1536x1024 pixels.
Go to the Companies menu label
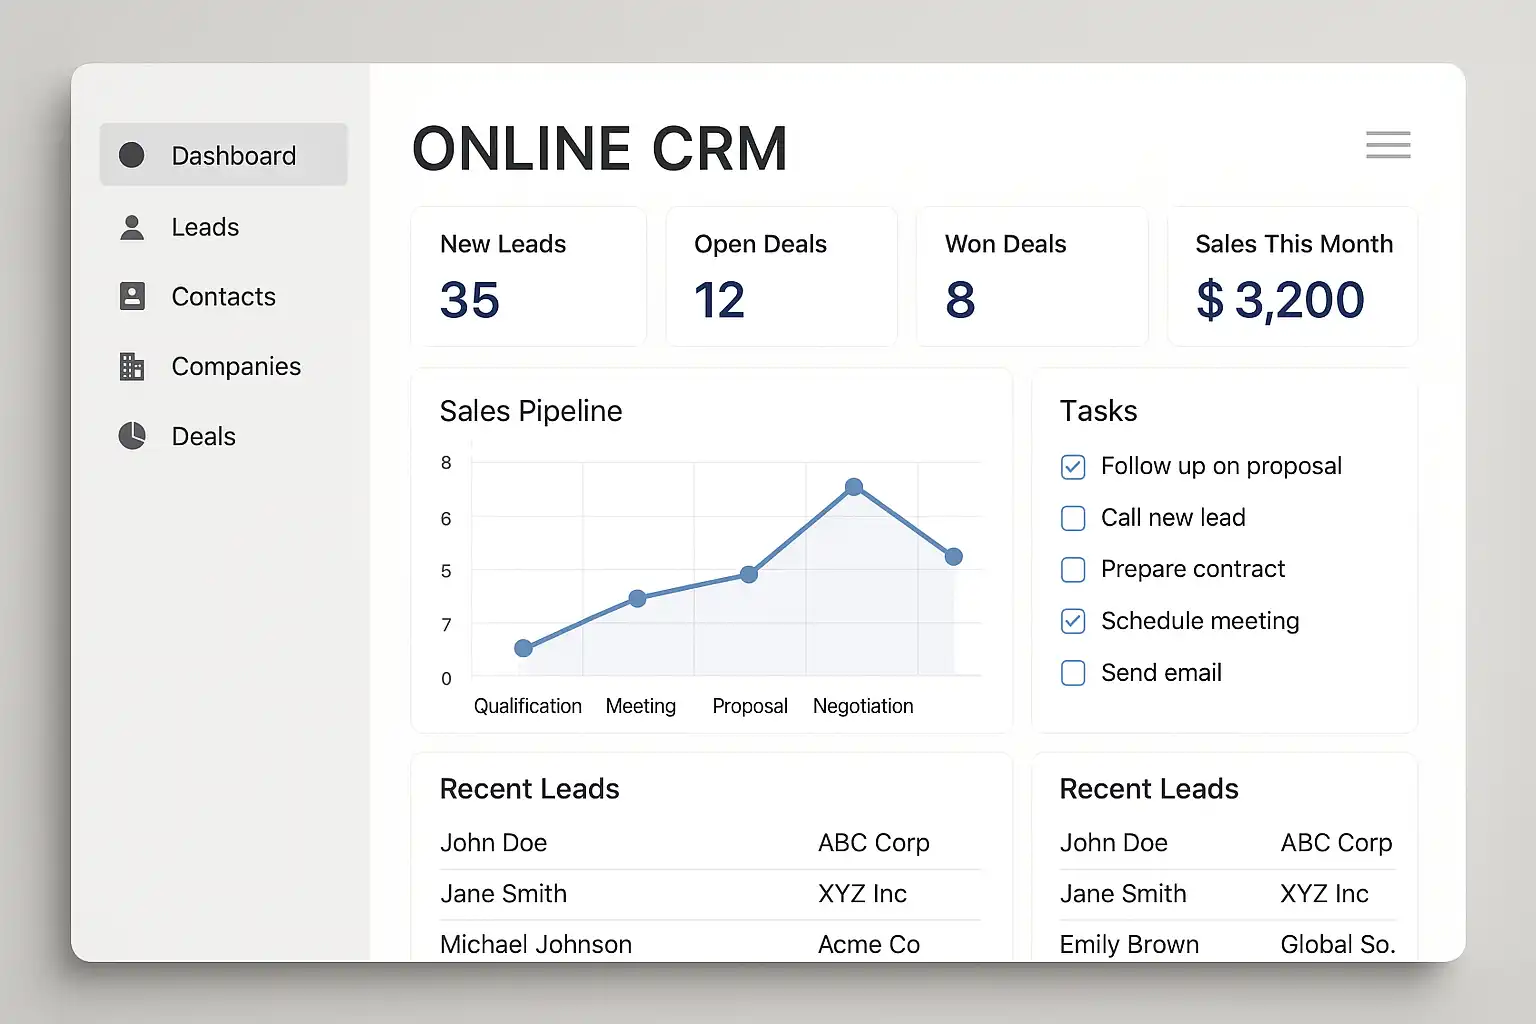point(236,367)
